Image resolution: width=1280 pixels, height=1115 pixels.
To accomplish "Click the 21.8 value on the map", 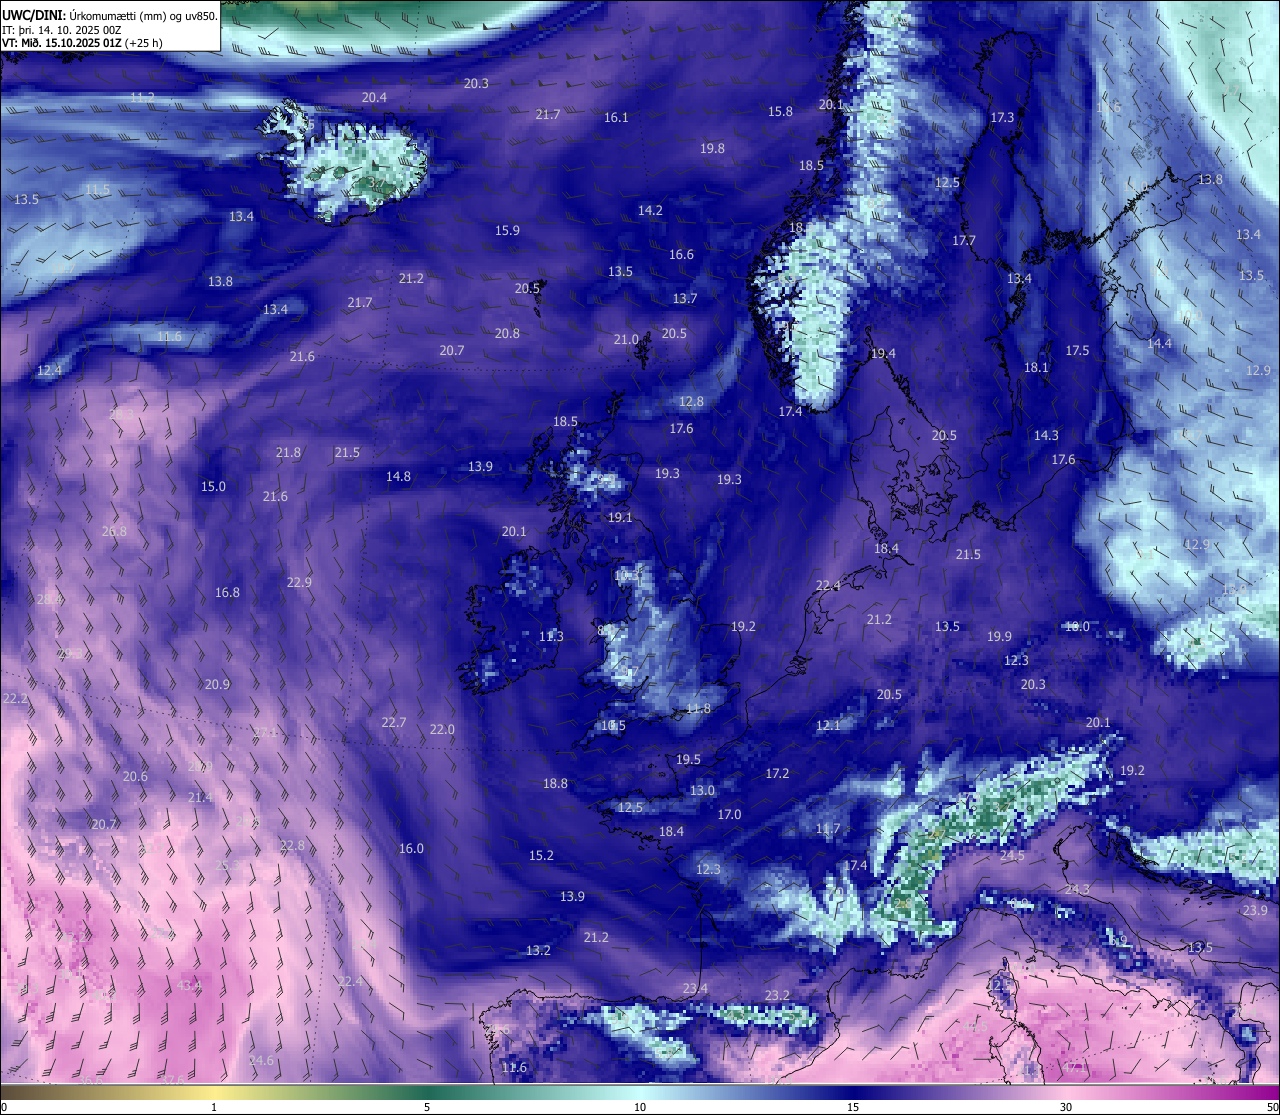I will [x=288, y=453].
